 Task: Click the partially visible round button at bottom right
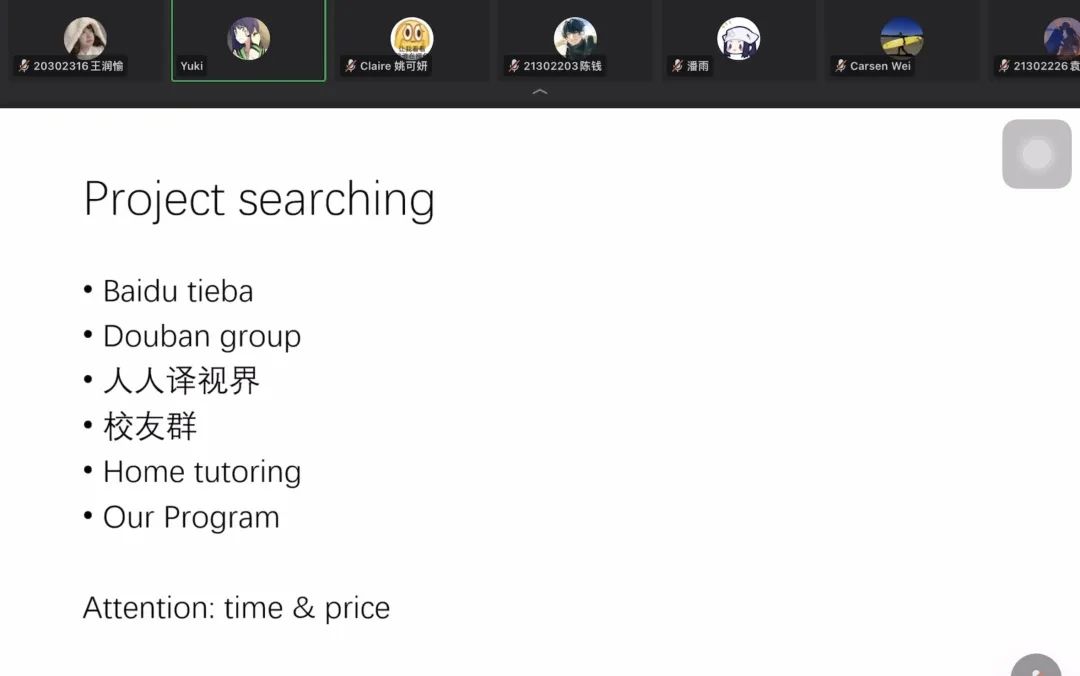(x=1037, y=667)
